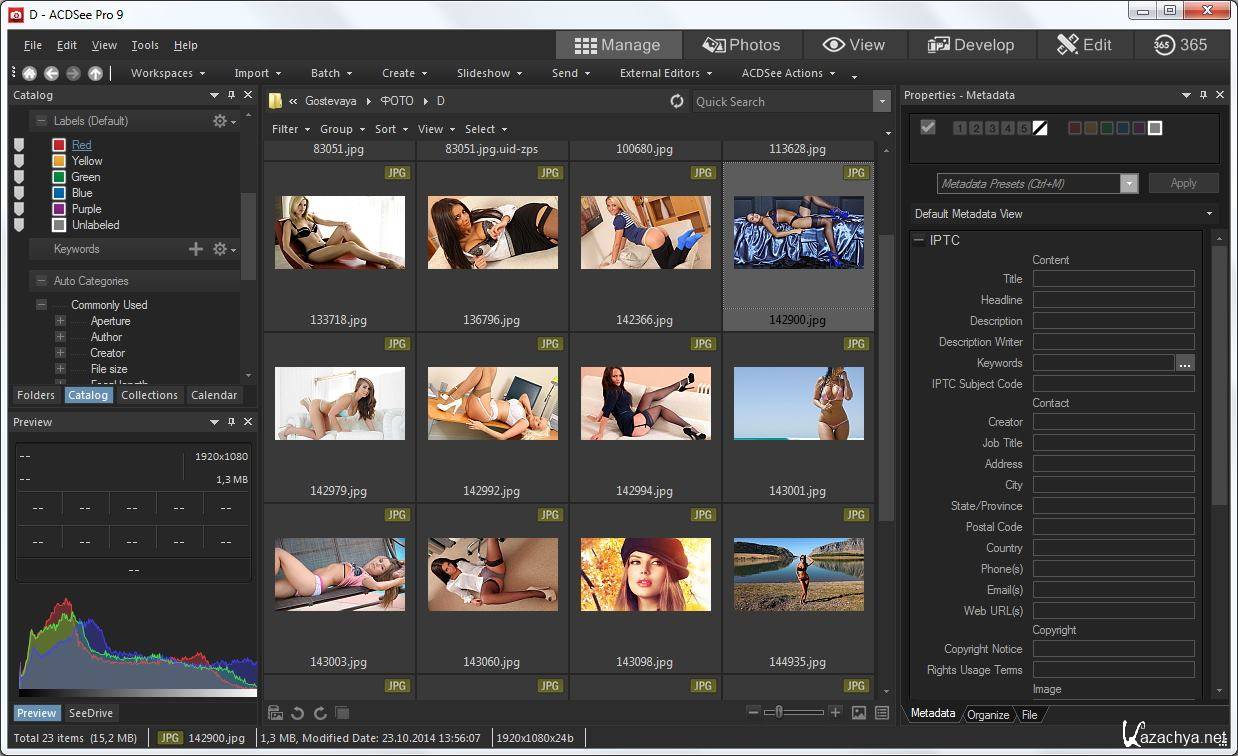Viewport: 1238px width, 756px height.
Task: Click the Home navigation icon in toolbar
Action: pos(29,73)
